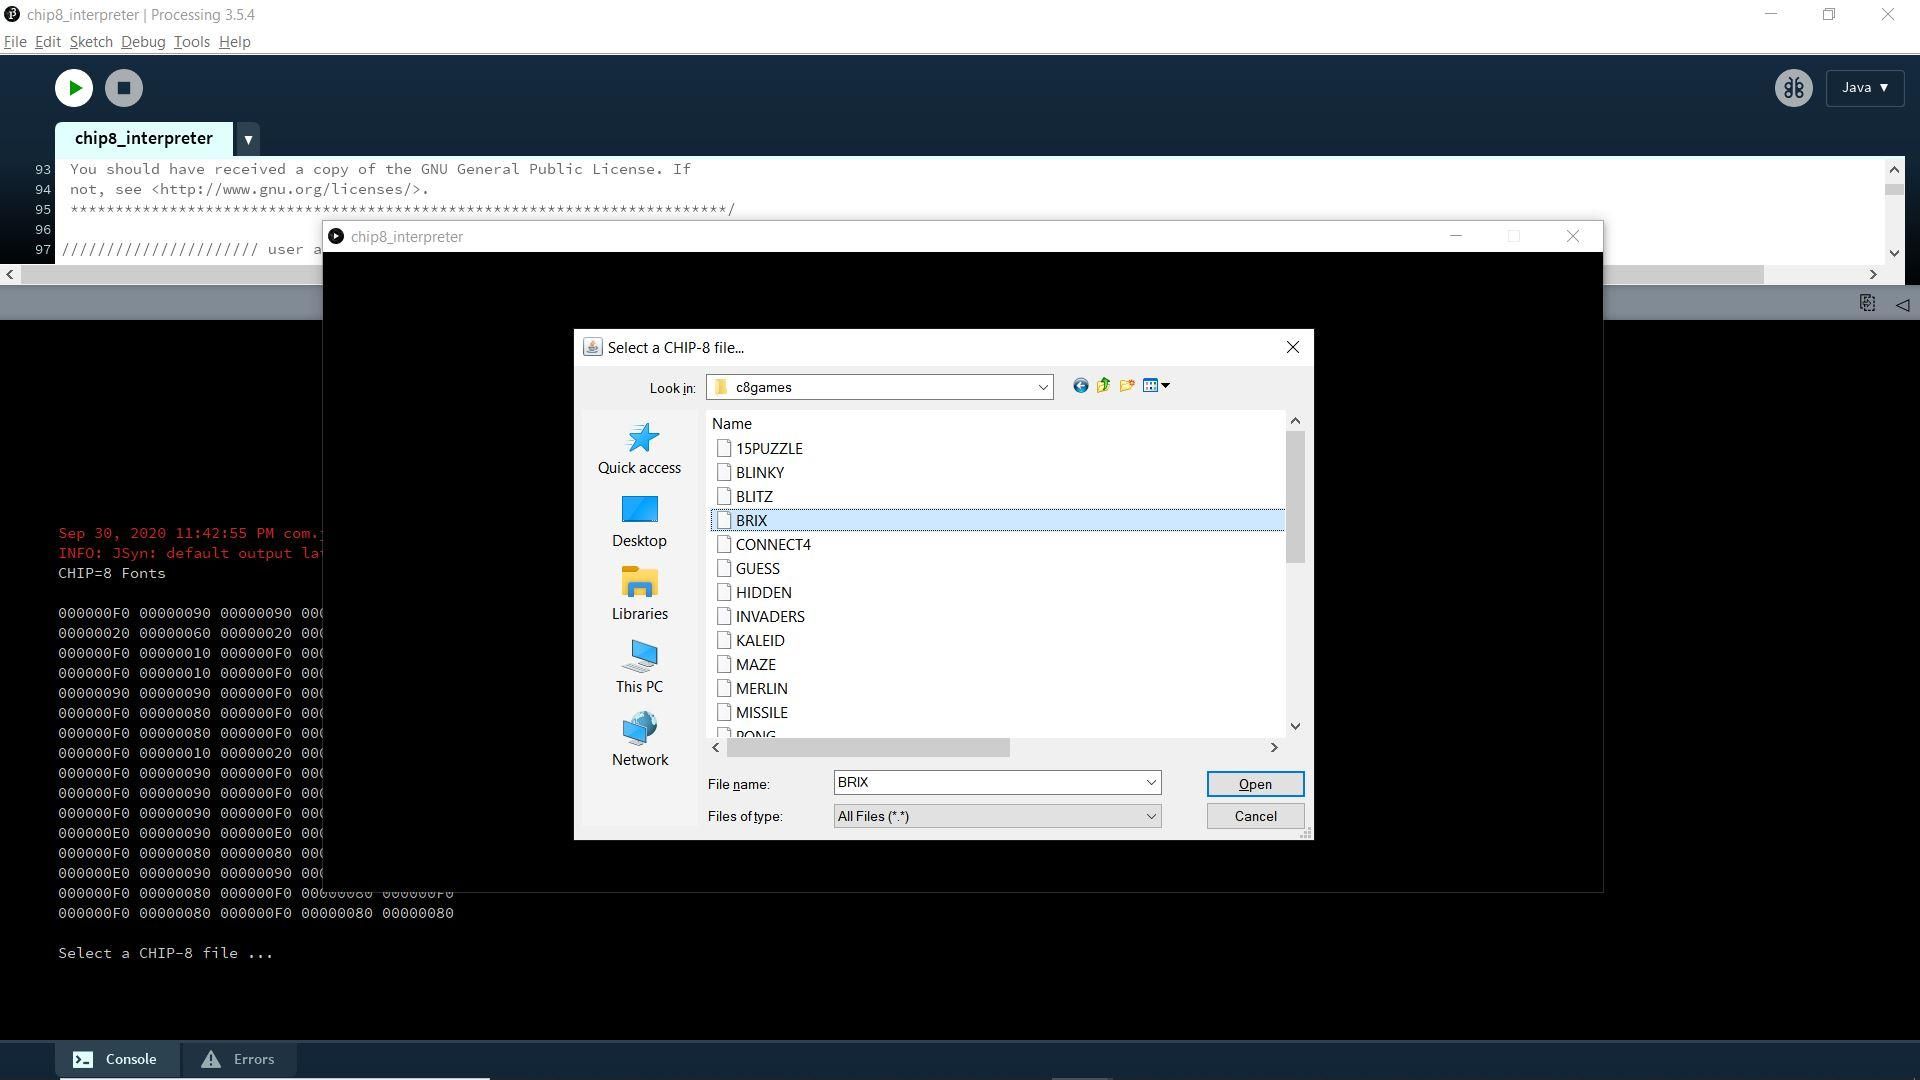The height and width of the screenshot is (1080, 1920).
Task: Select Network in places sidebar
Action: (639, 740)
